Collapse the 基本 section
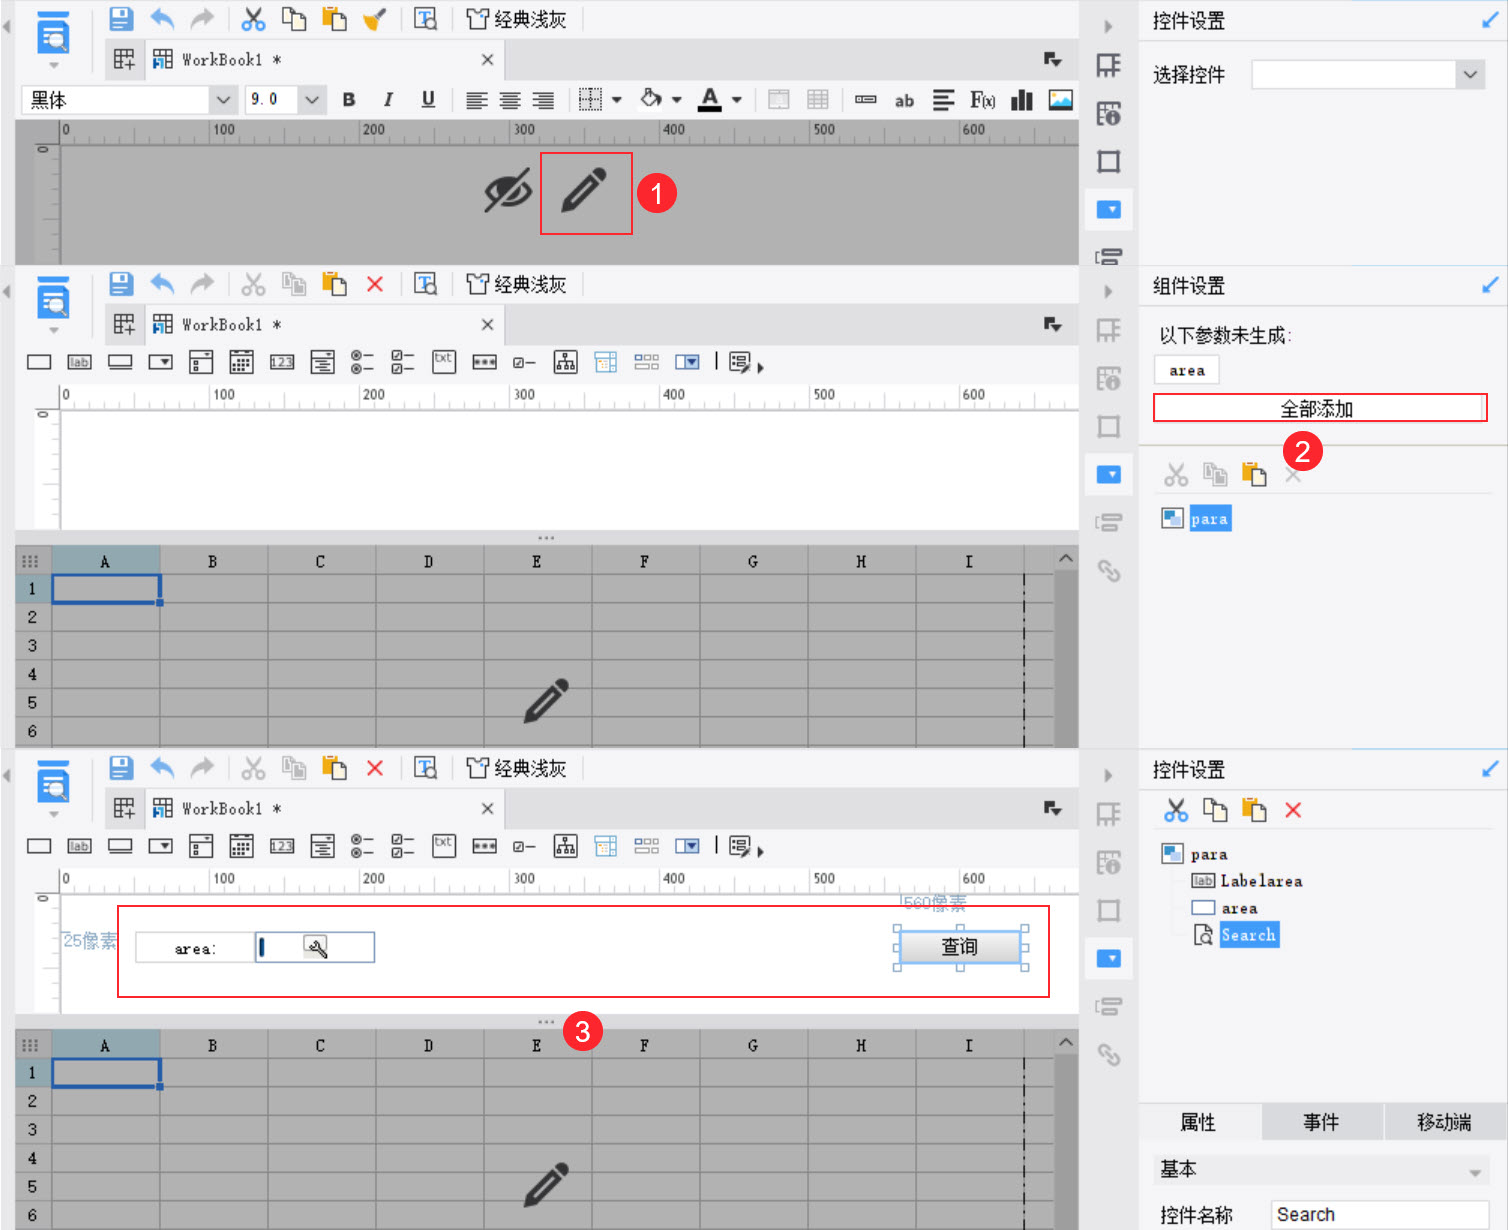1508x1230 pixels. tap(1474, 1171)
